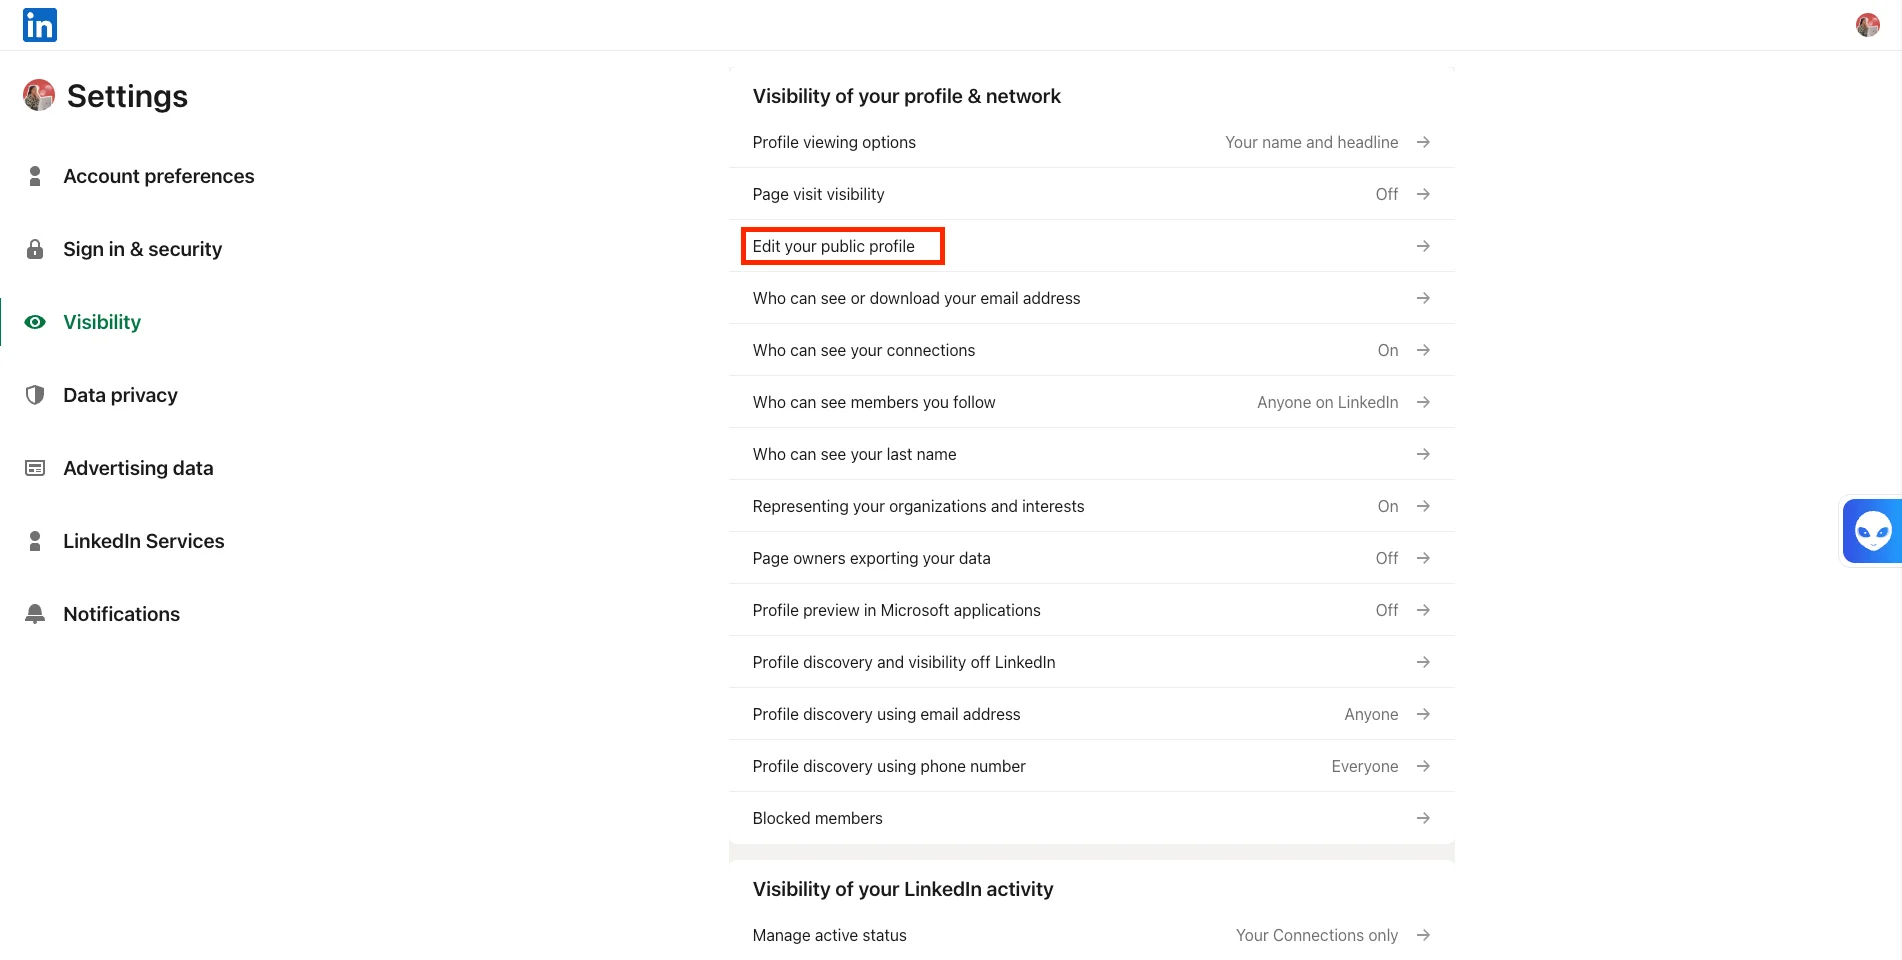The image size is (1902, 960).
Task: Click the person icon for LinkedIn Services
Action: pos(35,541)
